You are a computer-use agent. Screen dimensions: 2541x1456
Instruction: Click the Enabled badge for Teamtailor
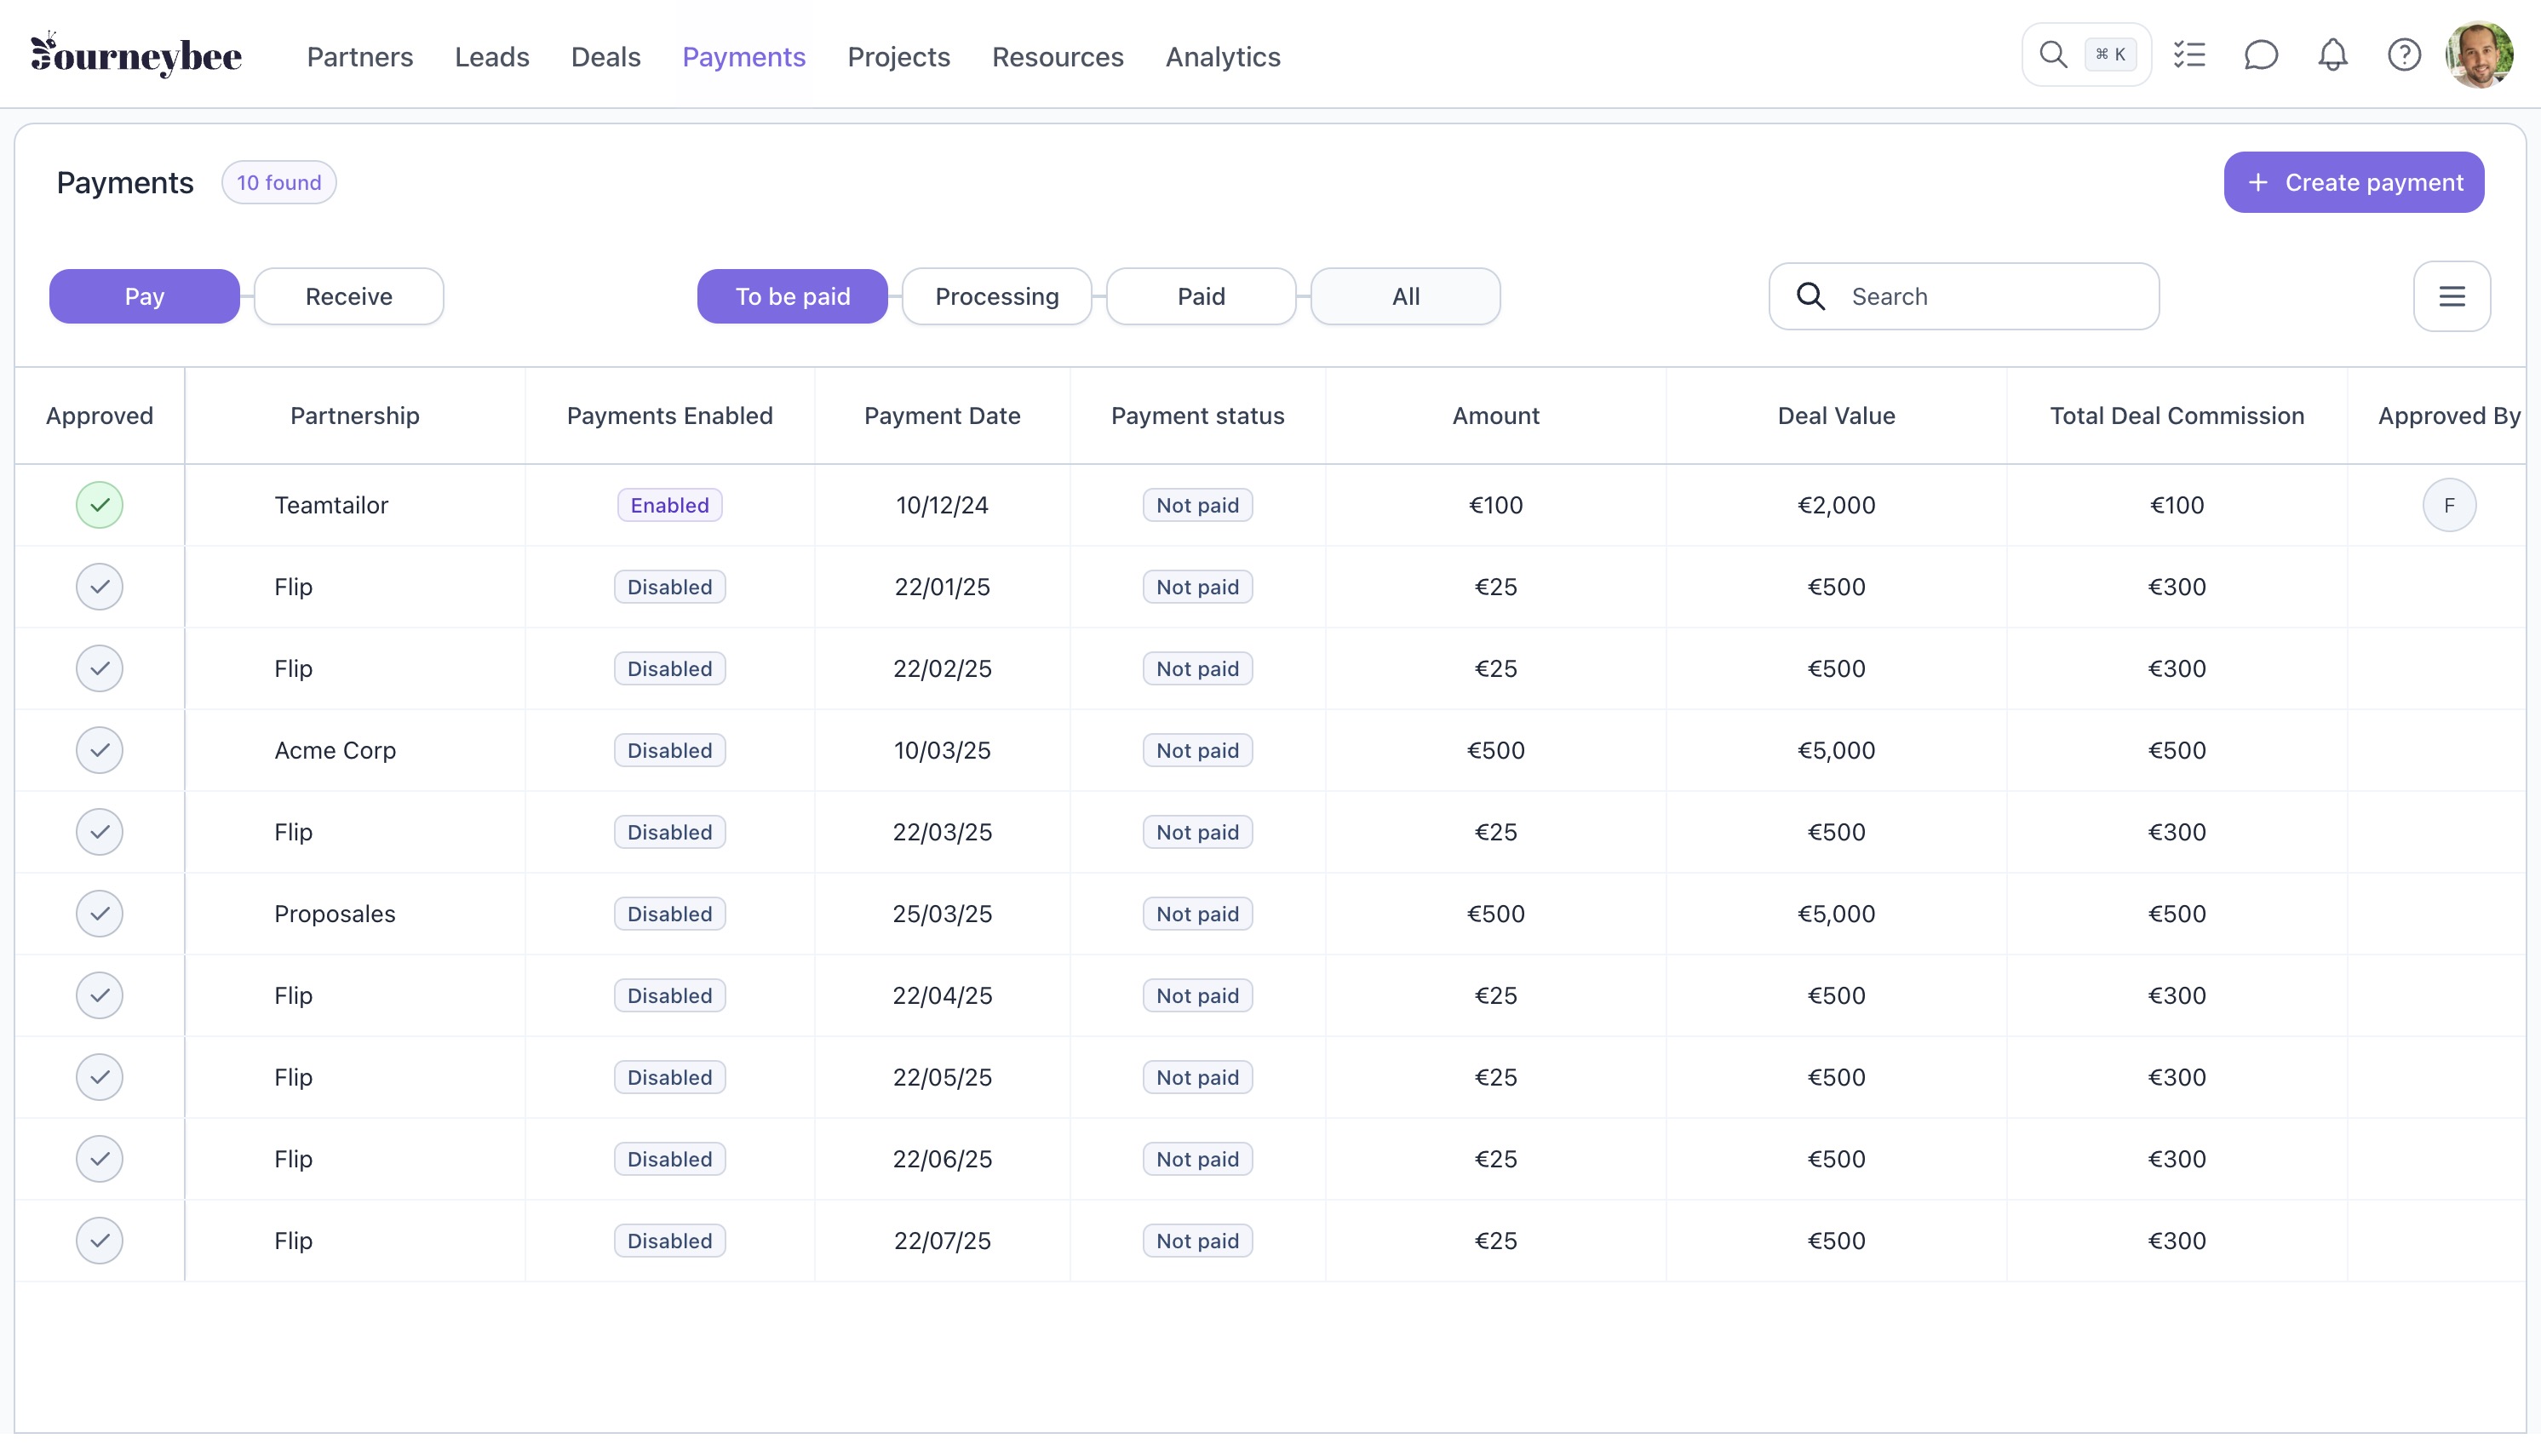pos(670,505)
